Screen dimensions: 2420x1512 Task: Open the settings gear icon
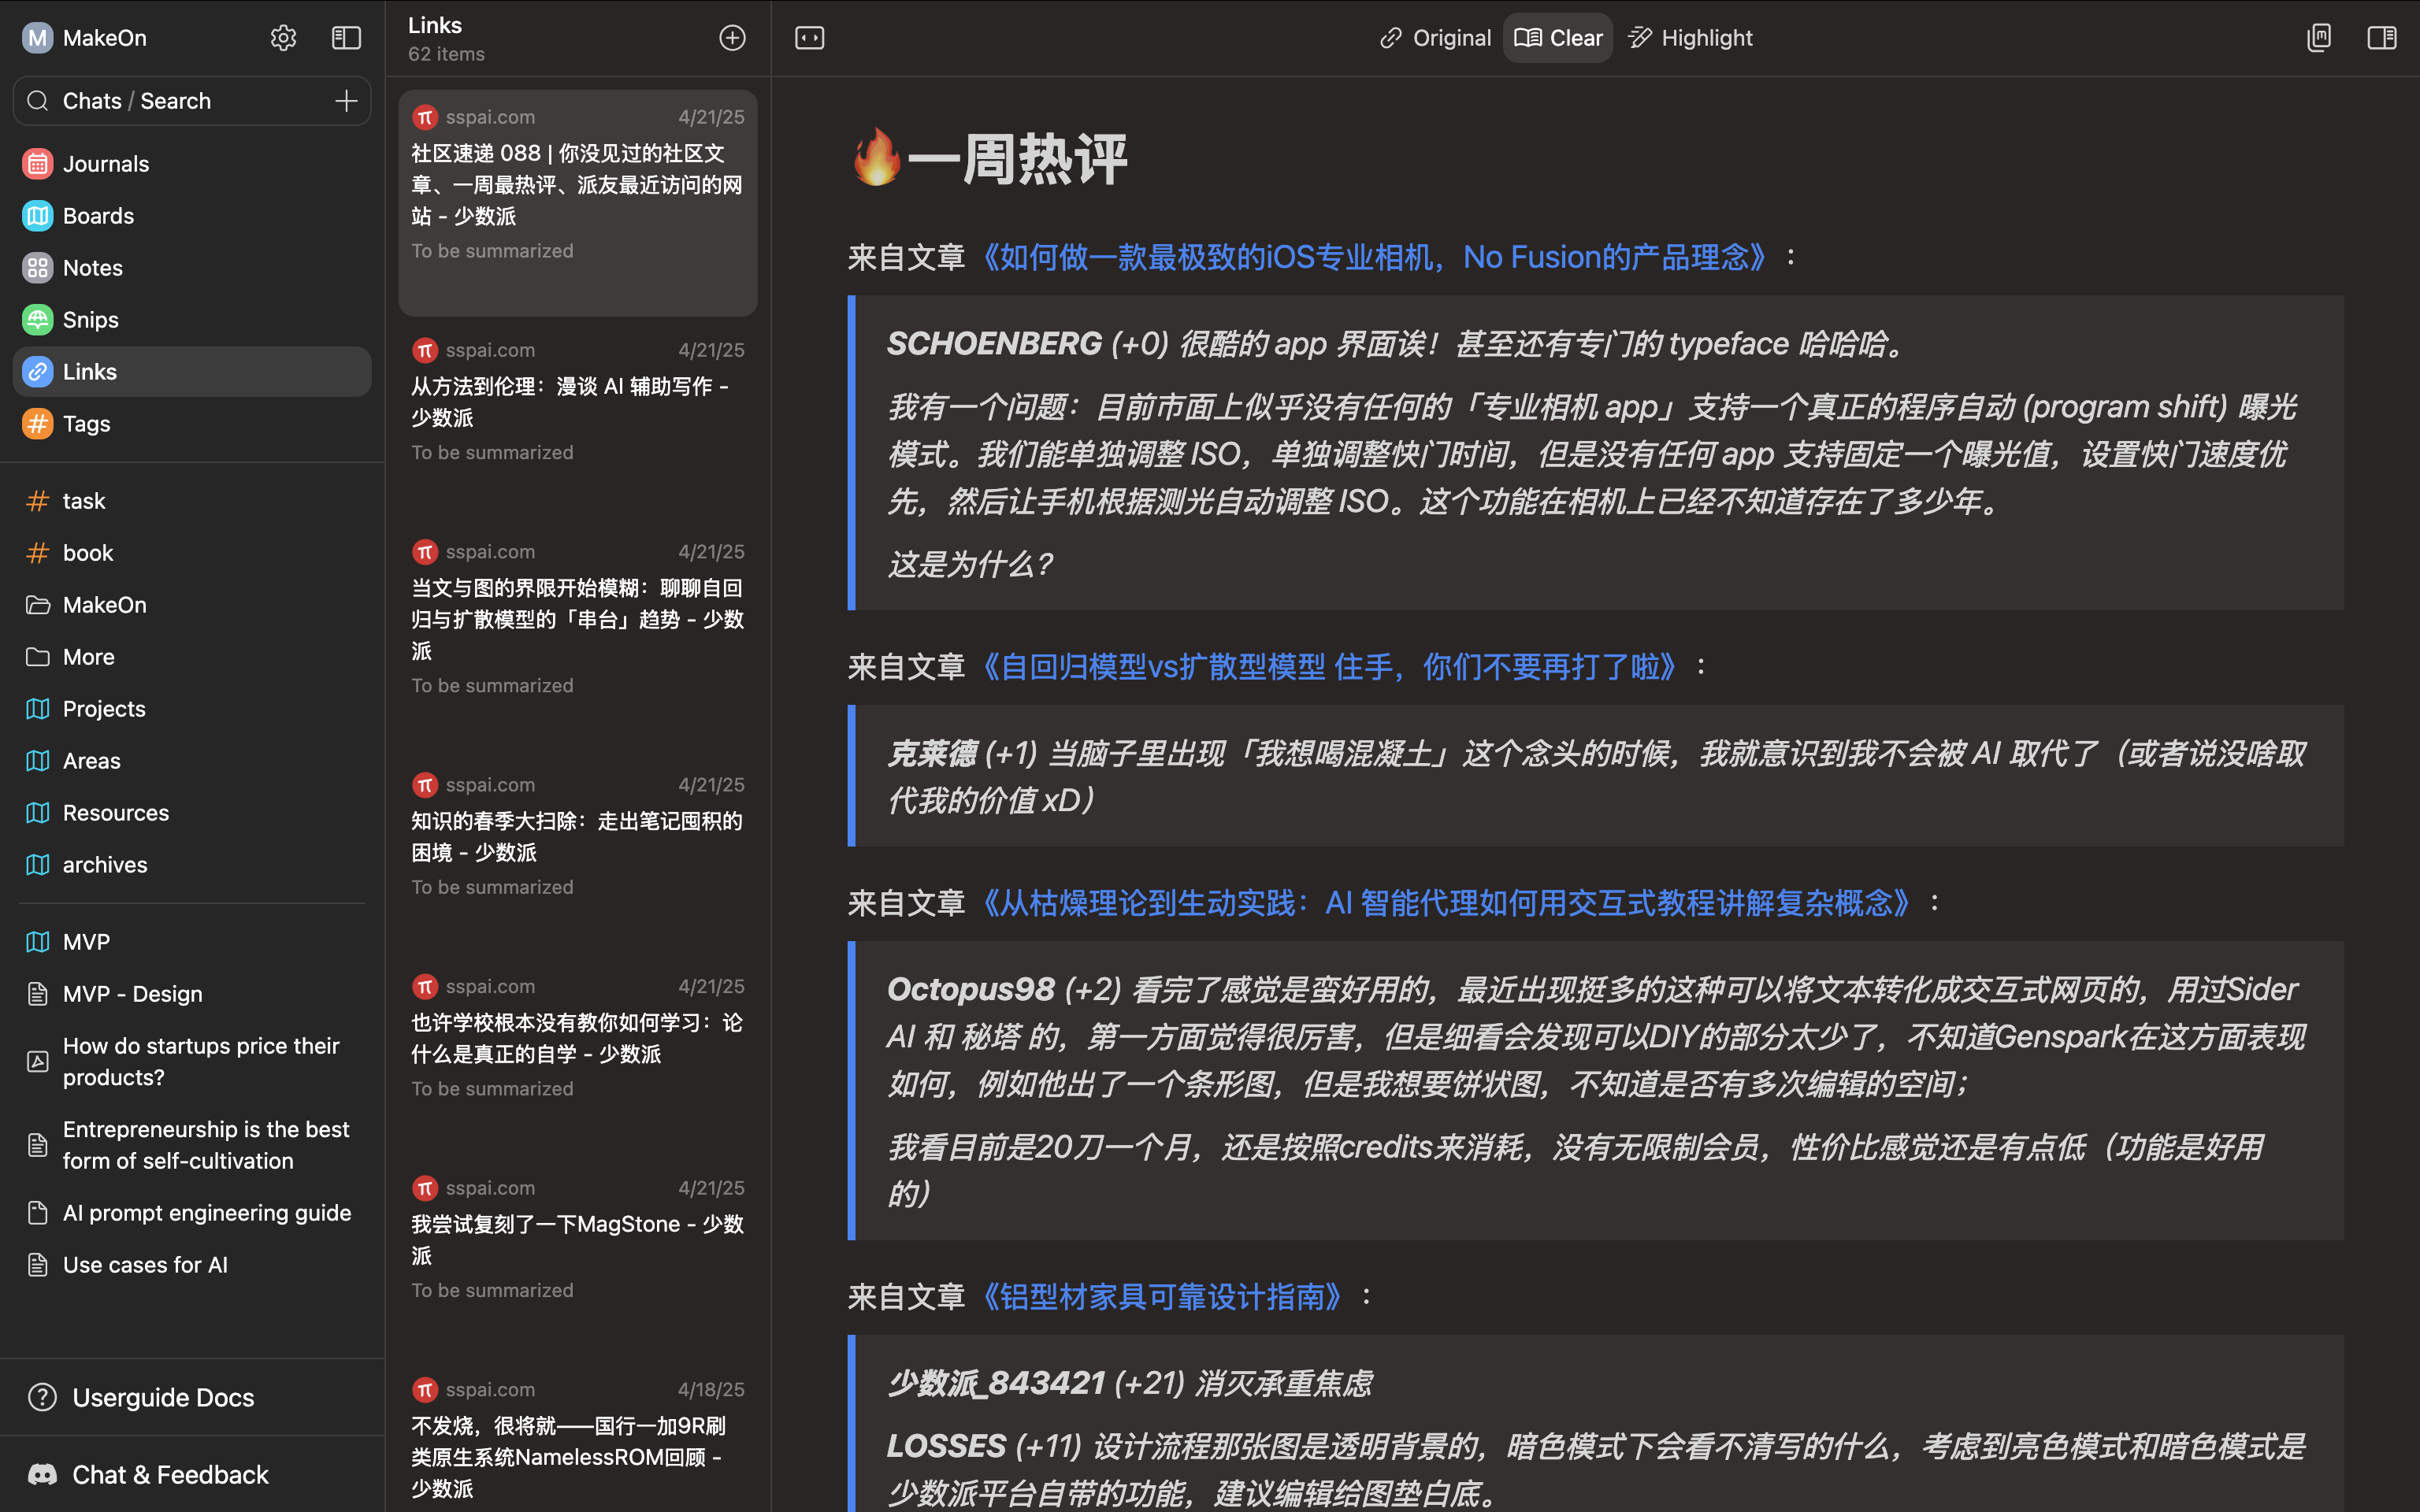pos(283,38)
